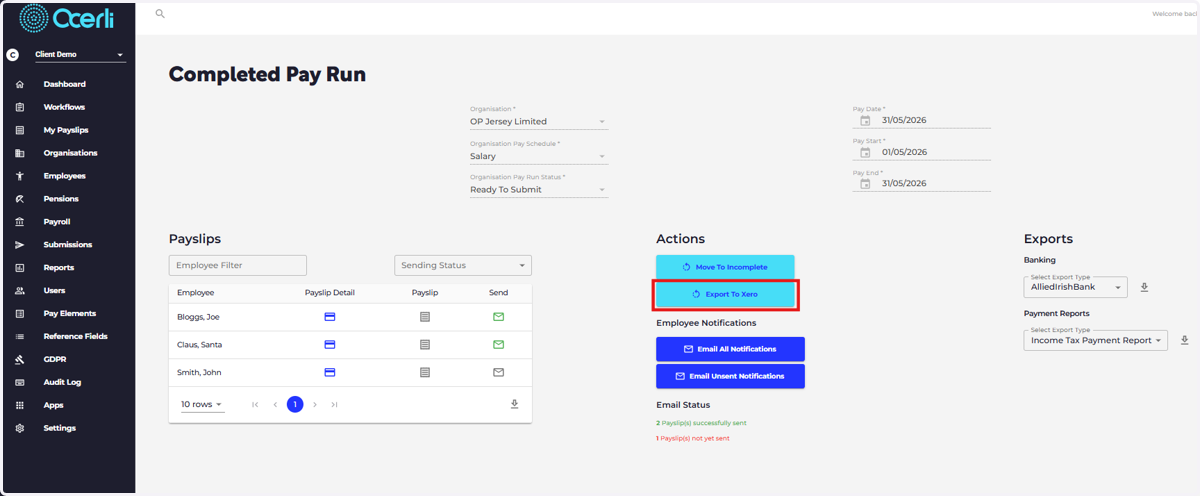The width and height of the screenshot is (1200, 496).
Task: Click Email Unsent Notifications button
Action: [730, 376]
